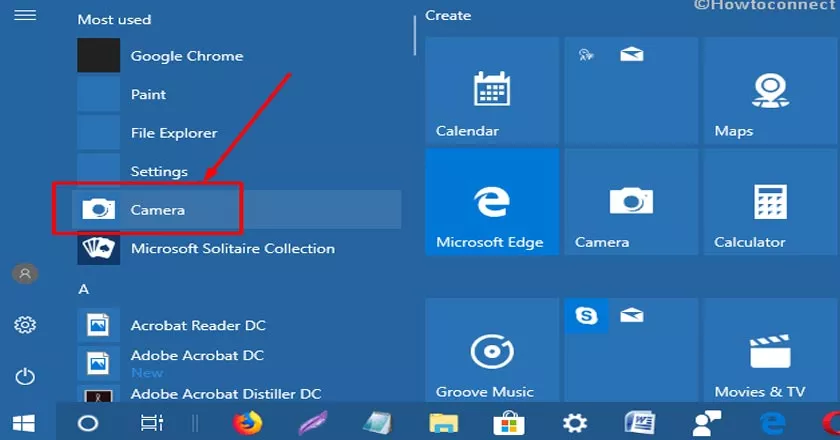Click the Windows Start button
Viewport: 840px width, 440px height.
pyautogui.click(x=24, y=423)
